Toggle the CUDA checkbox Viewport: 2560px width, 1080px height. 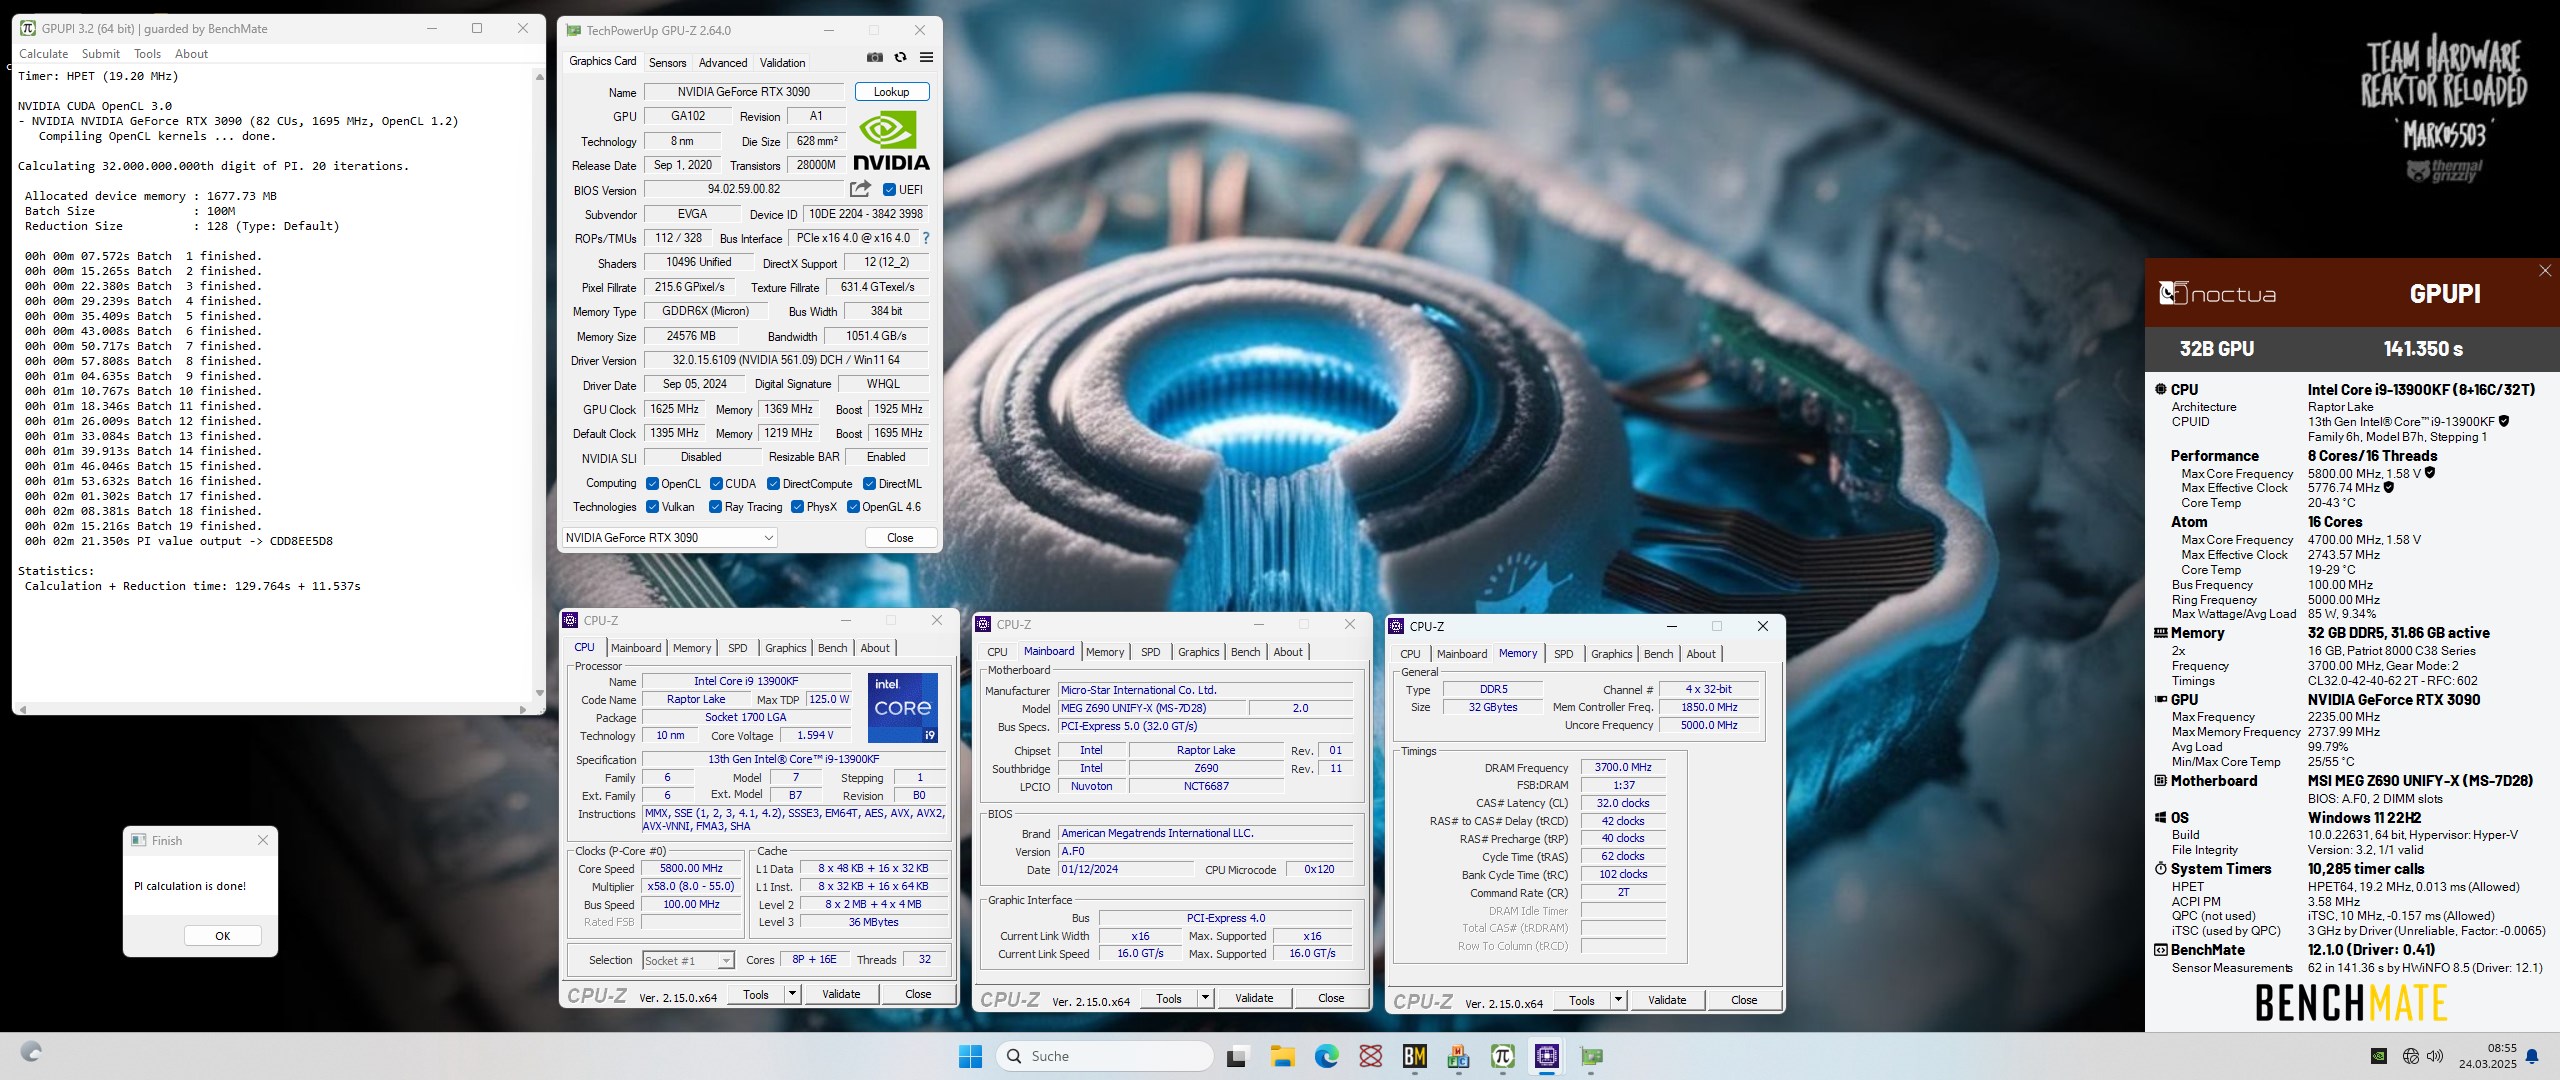tap(716, 484)
